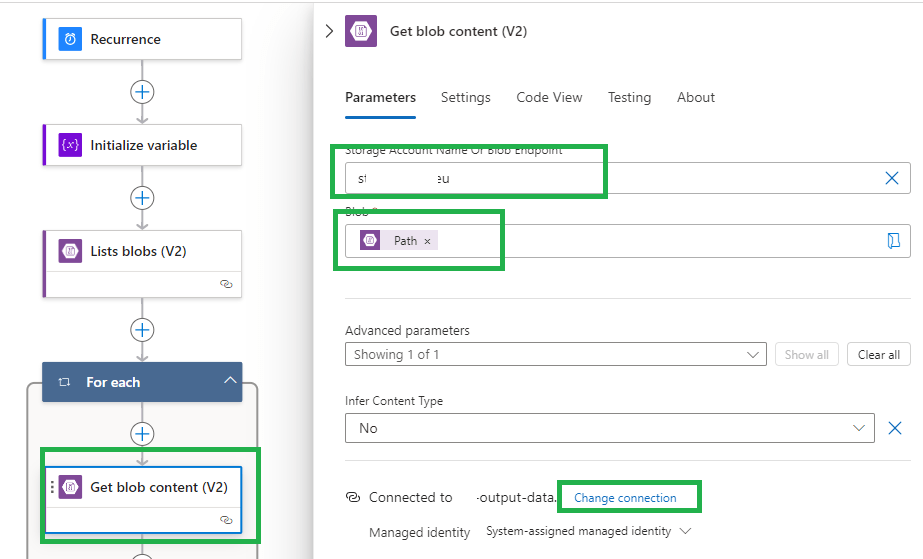923x559 pixels.
Task: Switch to the Settings tab
Action: (x=466, y=97)
